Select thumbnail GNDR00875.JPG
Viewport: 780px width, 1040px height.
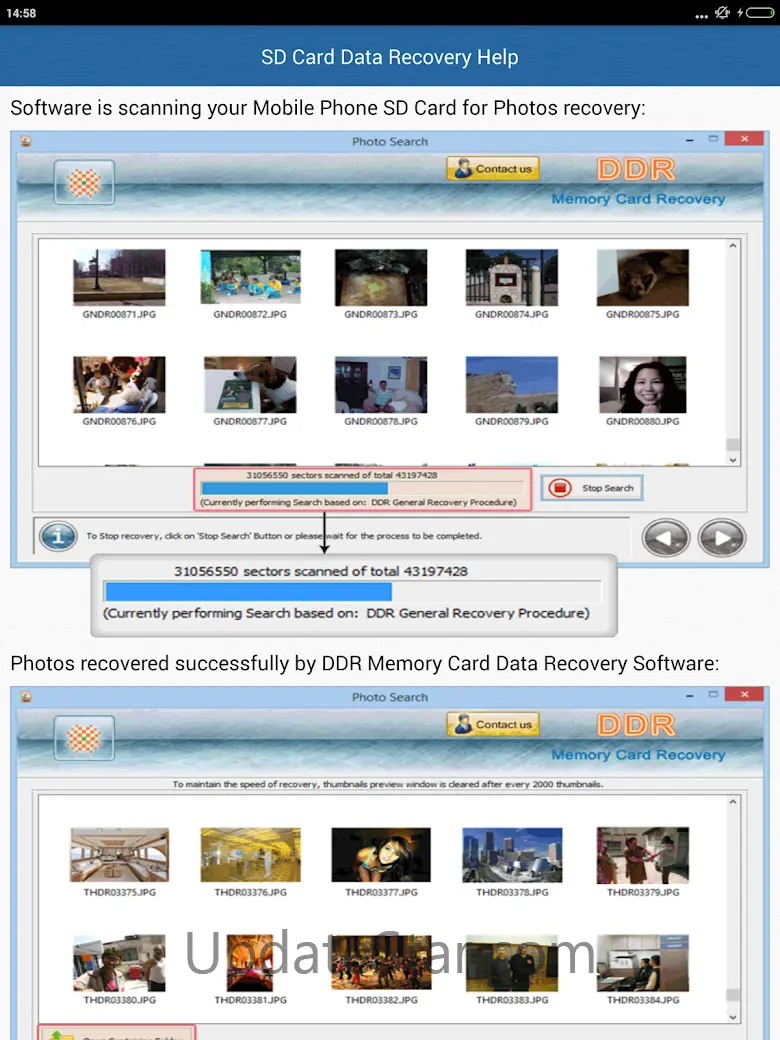tap(643, 277)
